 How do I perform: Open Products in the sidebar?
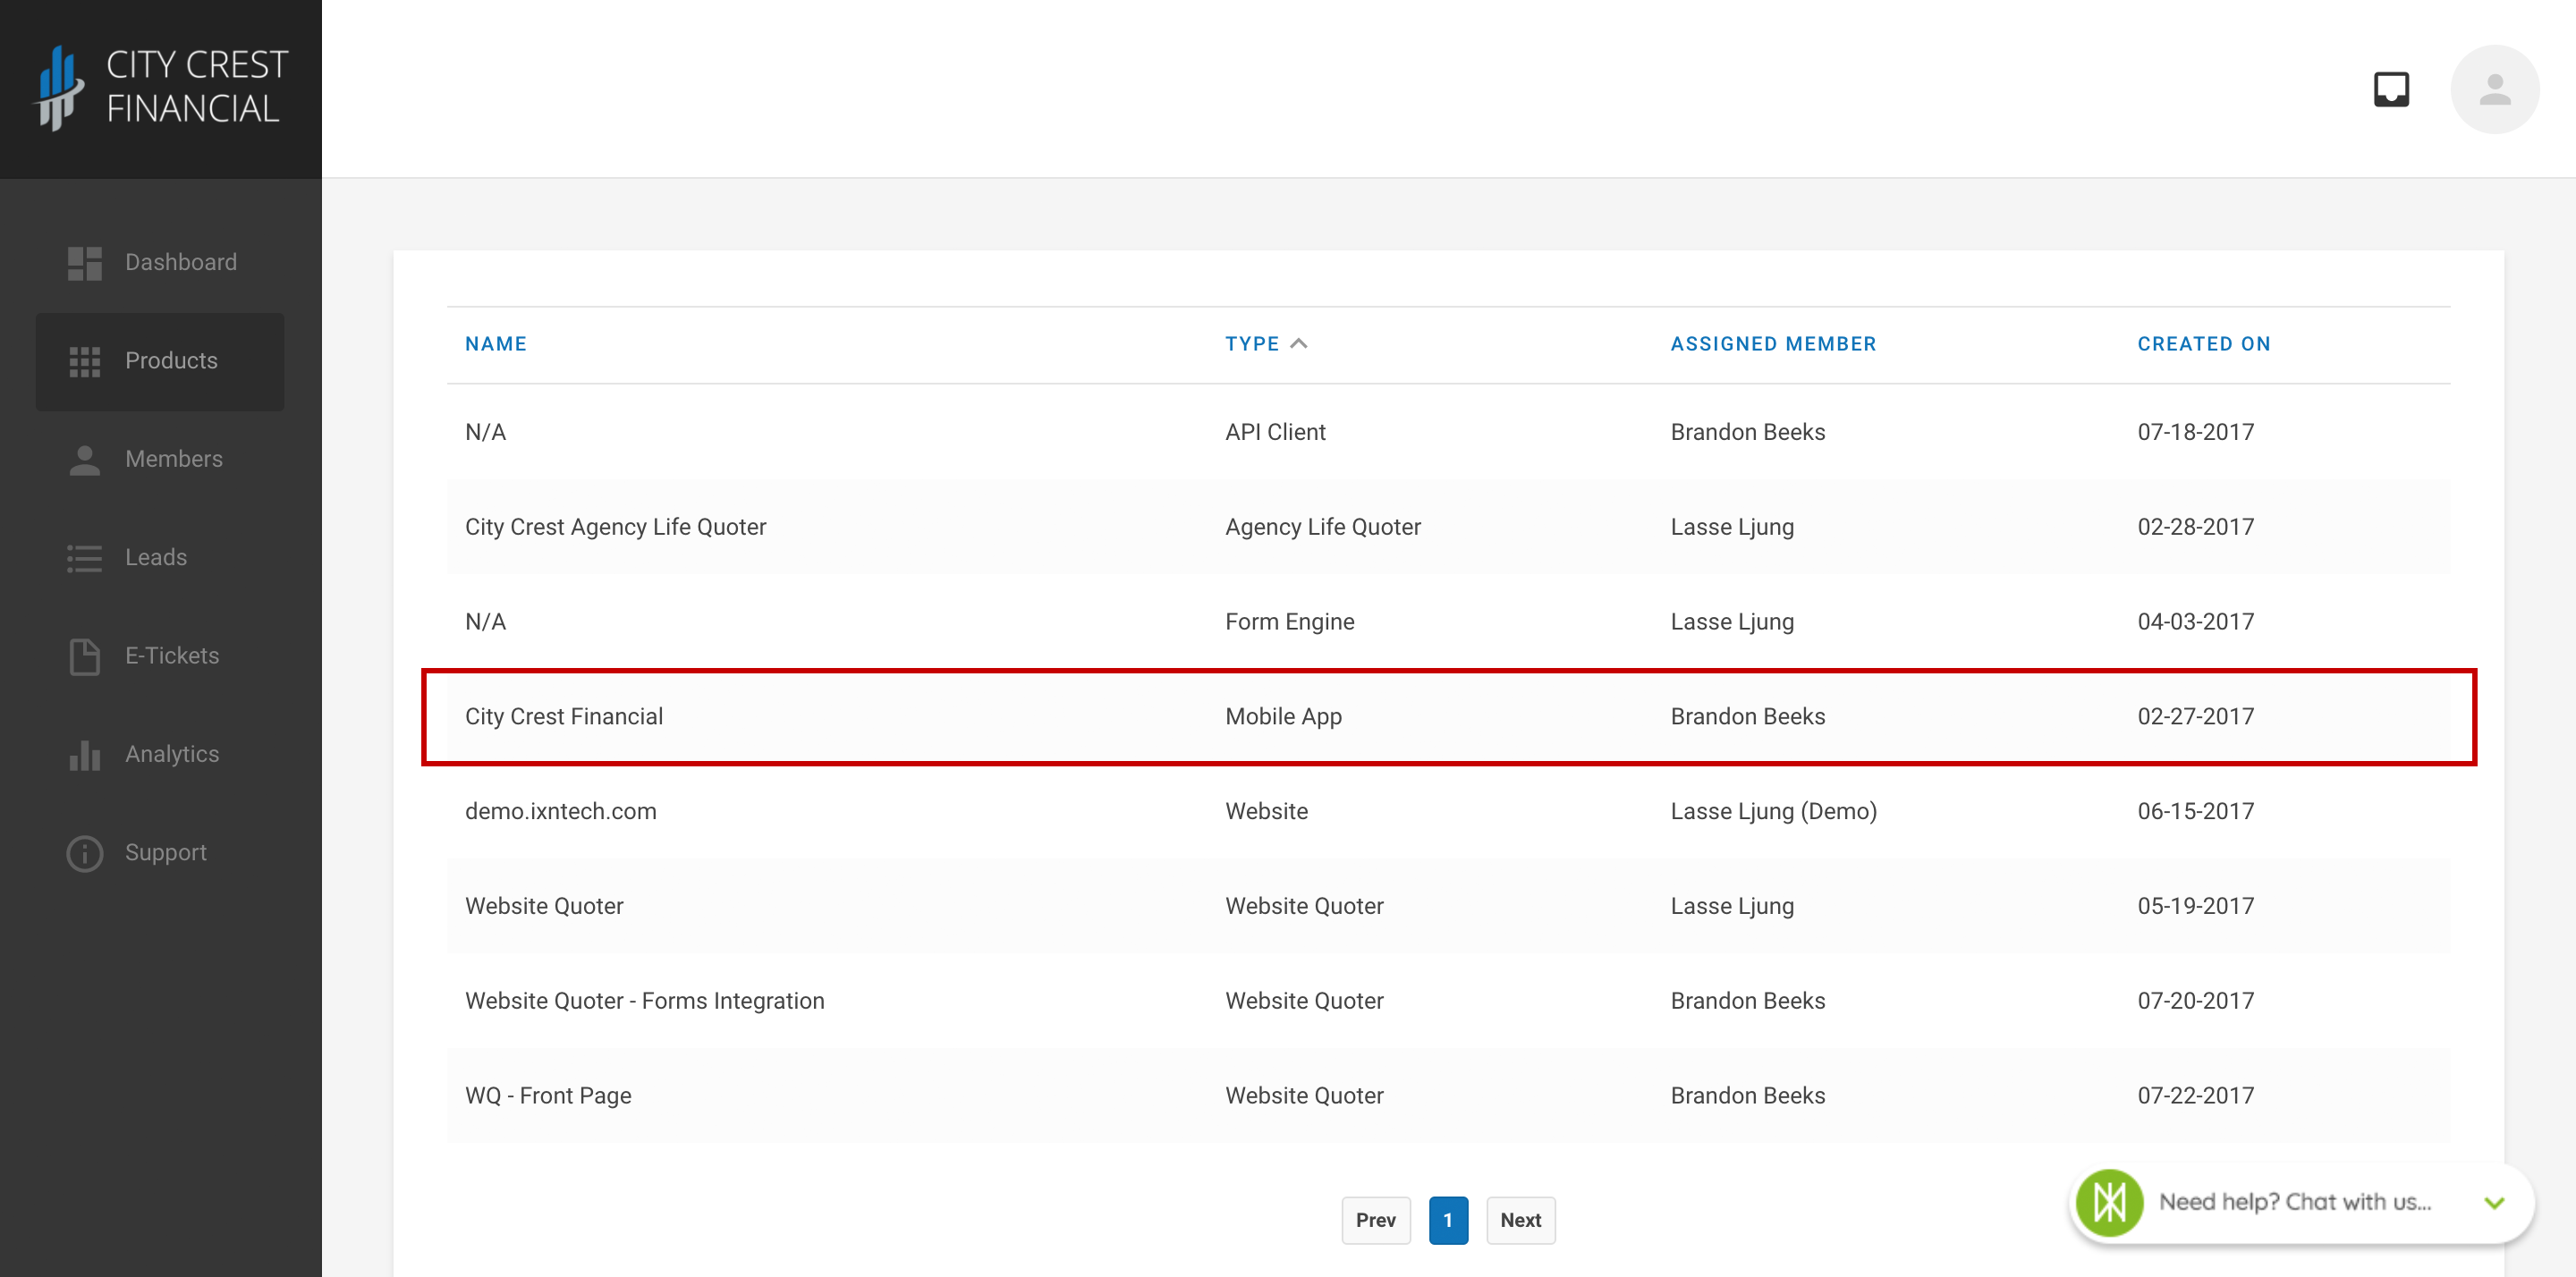(160, 361)
